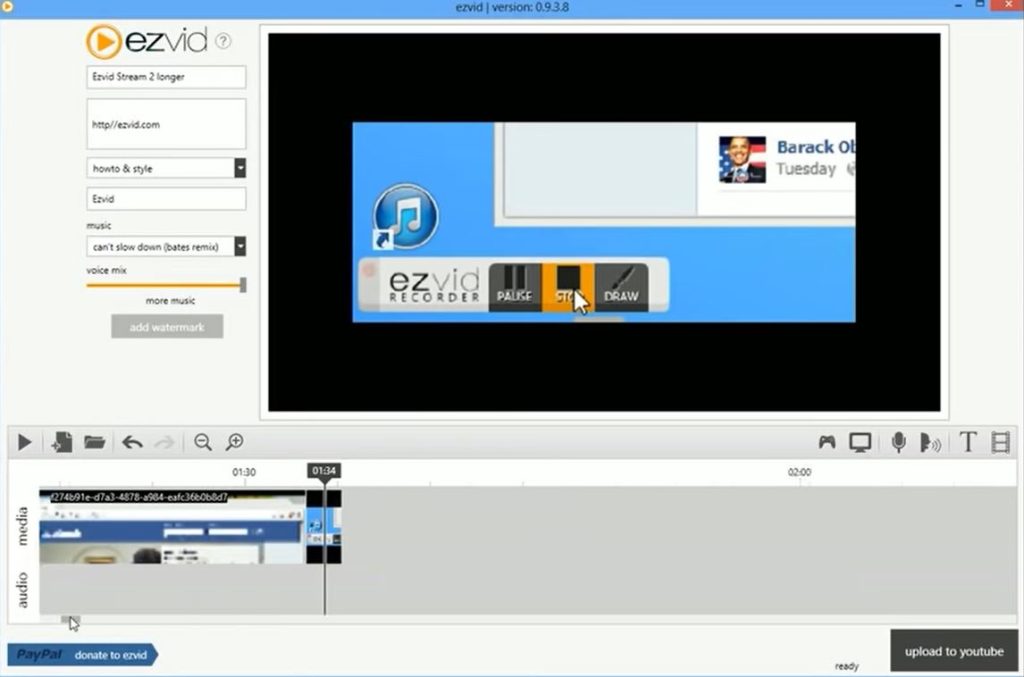Click the voice mix slider handle
Viewport: 1024px width, 677px height.
pos(243,285)
